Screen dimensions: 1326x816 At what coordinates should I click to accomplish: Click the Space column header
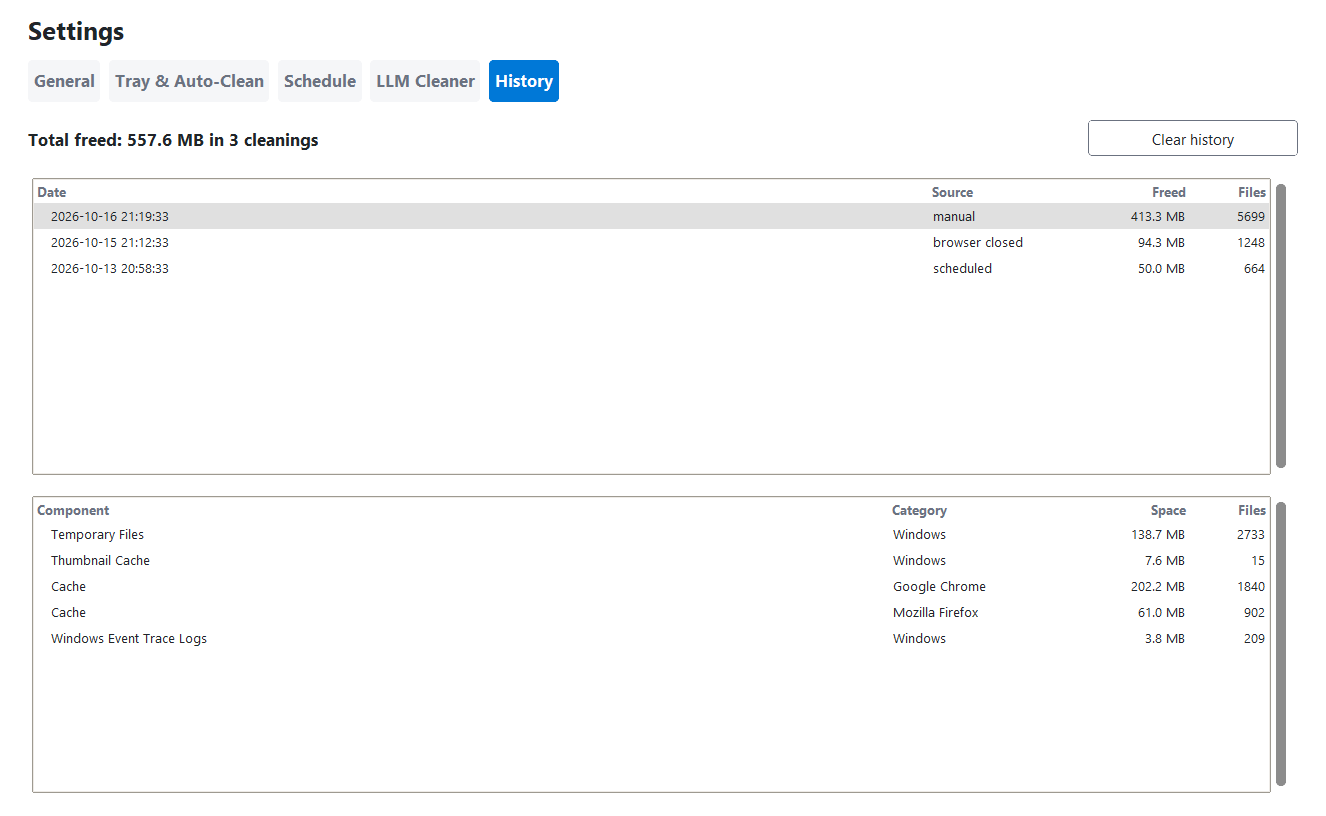click(1168, 510)
